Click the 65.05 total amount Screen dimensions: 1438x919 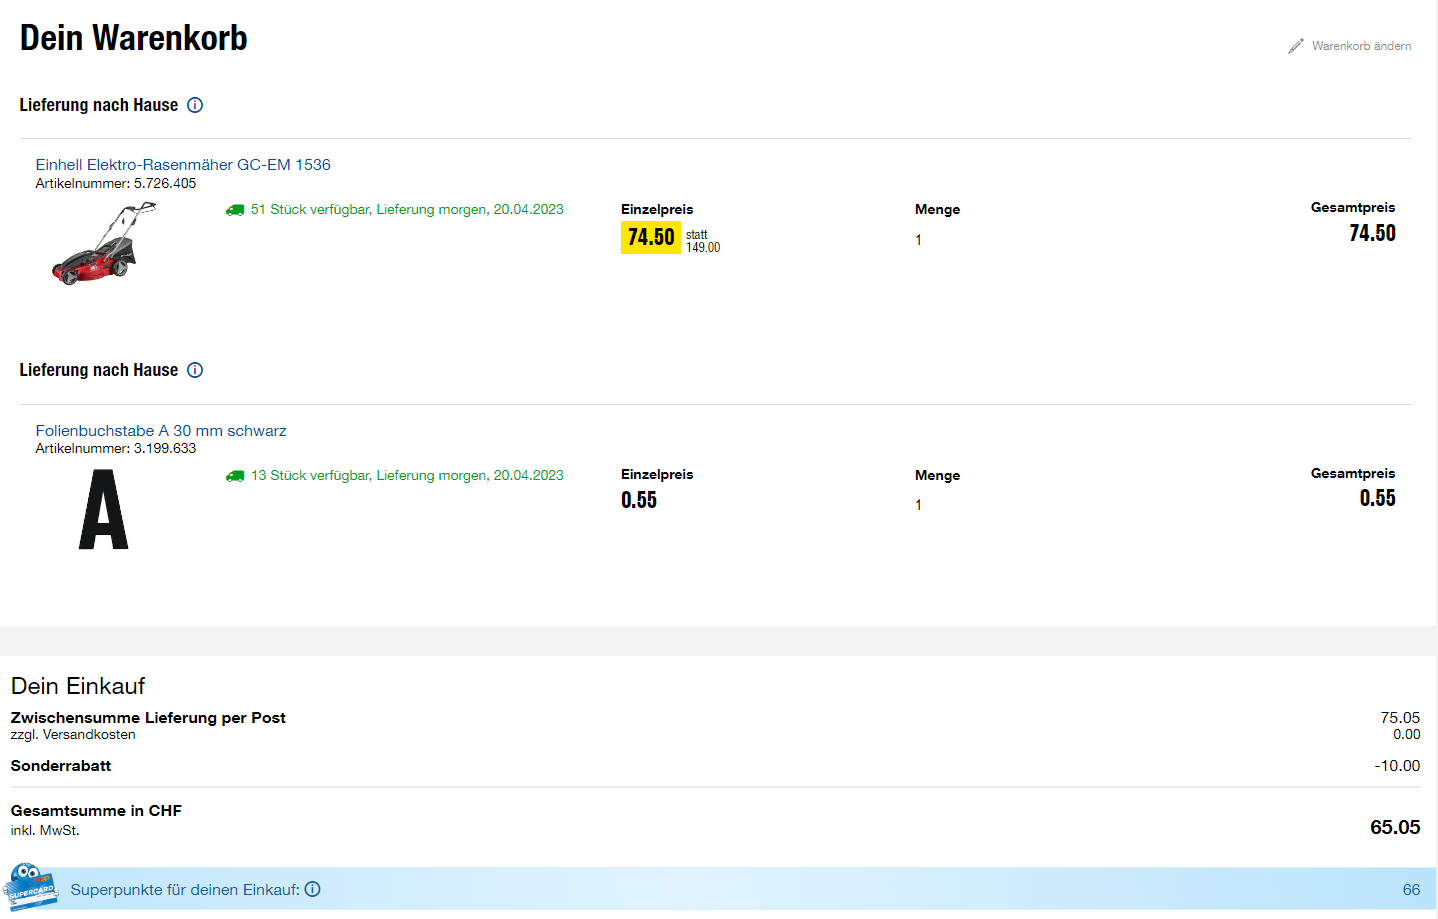pos(1394,827)
